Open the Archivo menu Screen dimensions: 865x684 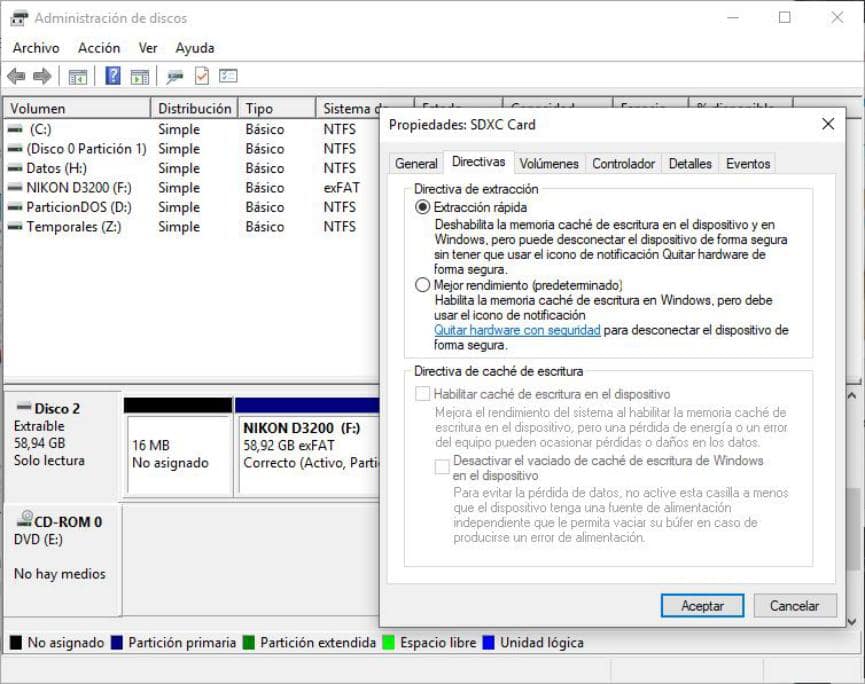click(x=36, y=48)
